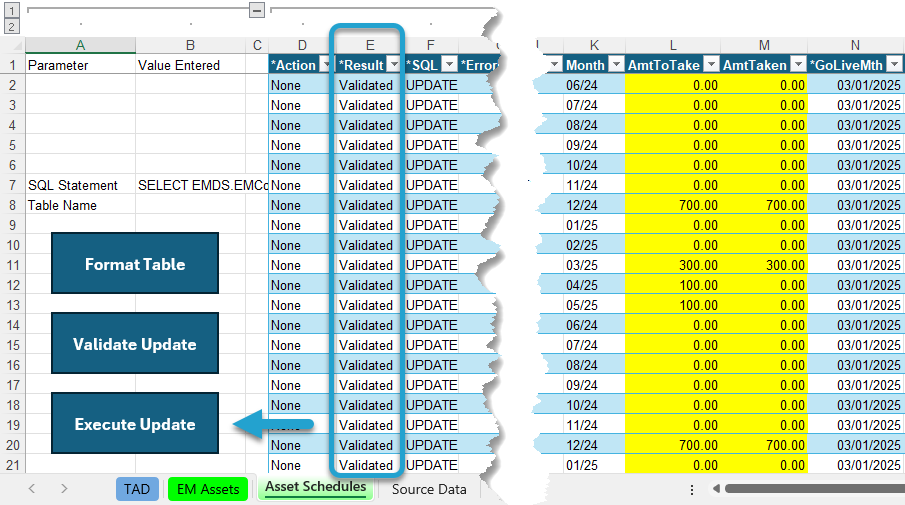Select the Asset Schedules sheet tab

pos(316,487)
